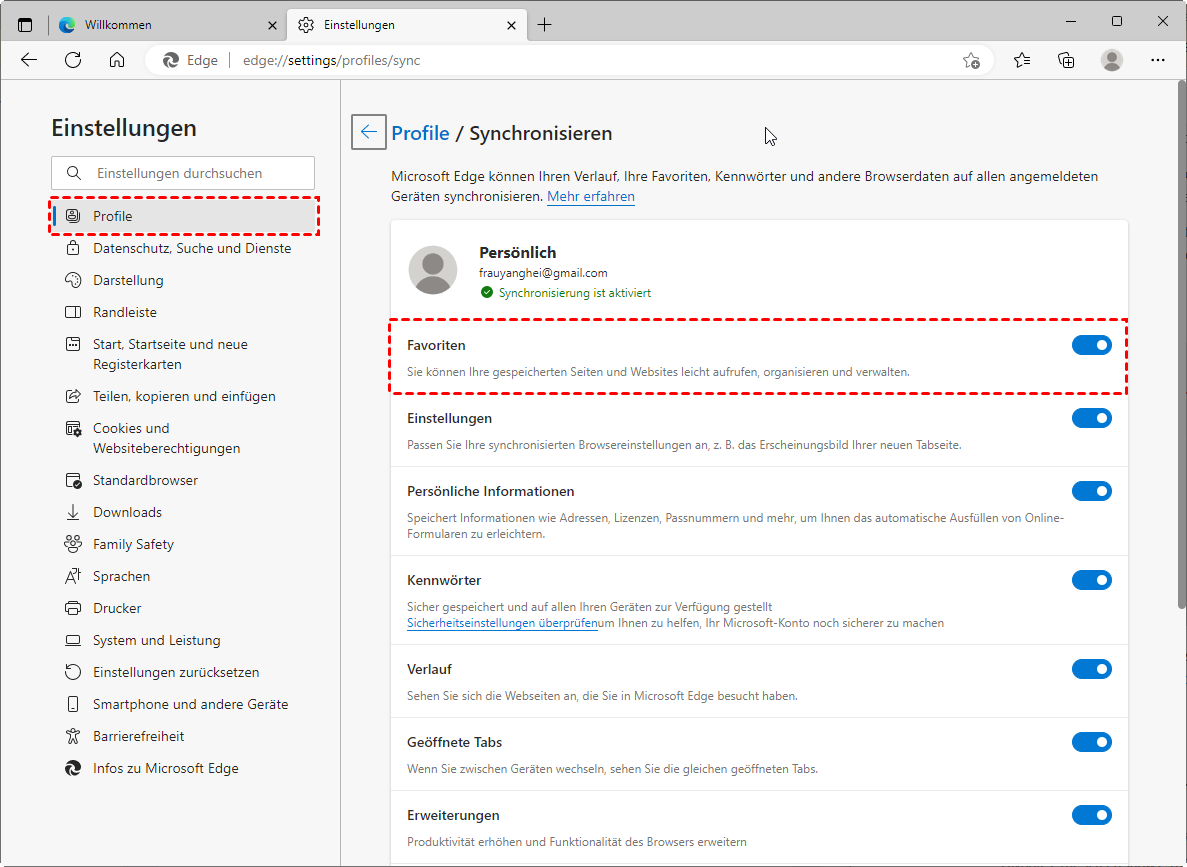Click the Einstellungen durchsuchen search field
This screenshot has height=867, width=1187.
pos(183,173)
